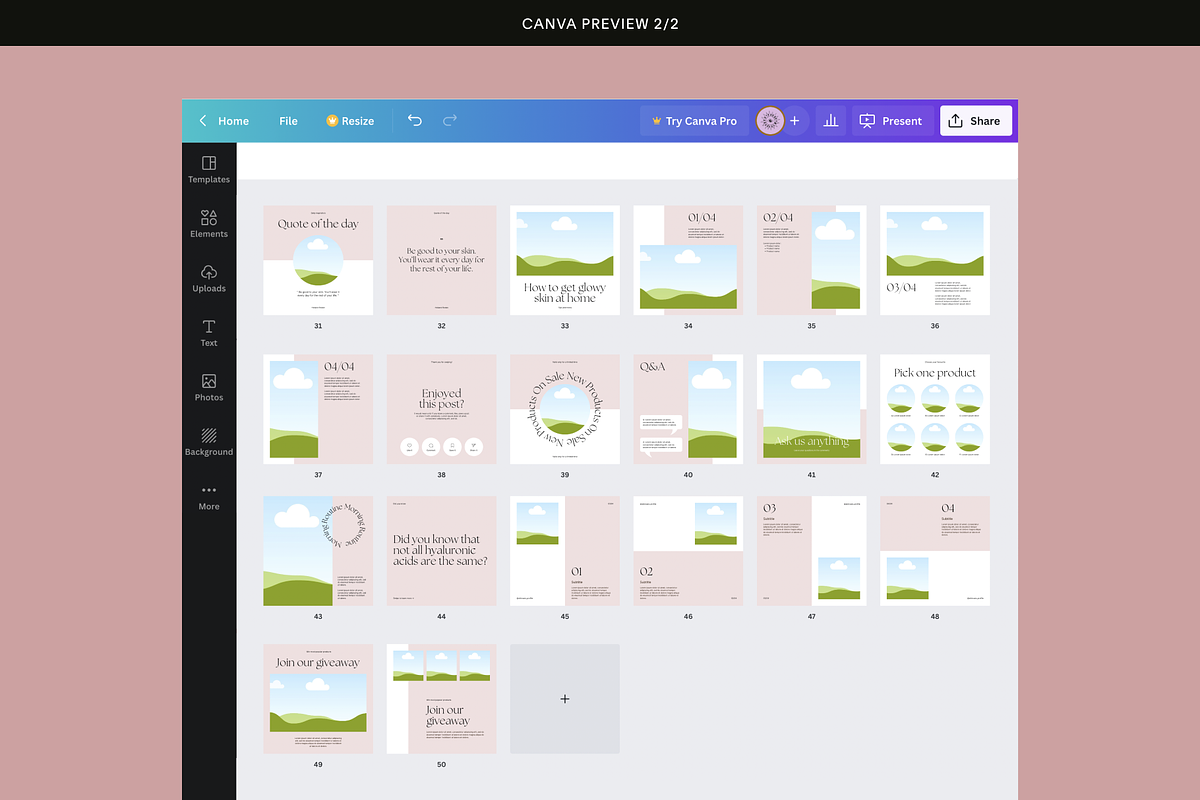
Task: Select page 41 Ask us anything
Action: coord(812,409)
